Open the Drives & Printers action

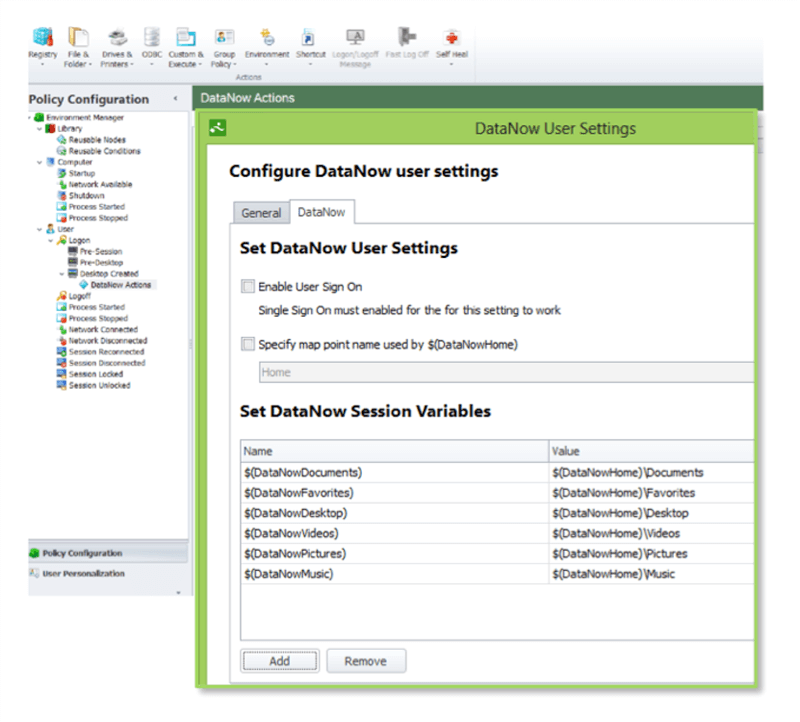point(117,47)
